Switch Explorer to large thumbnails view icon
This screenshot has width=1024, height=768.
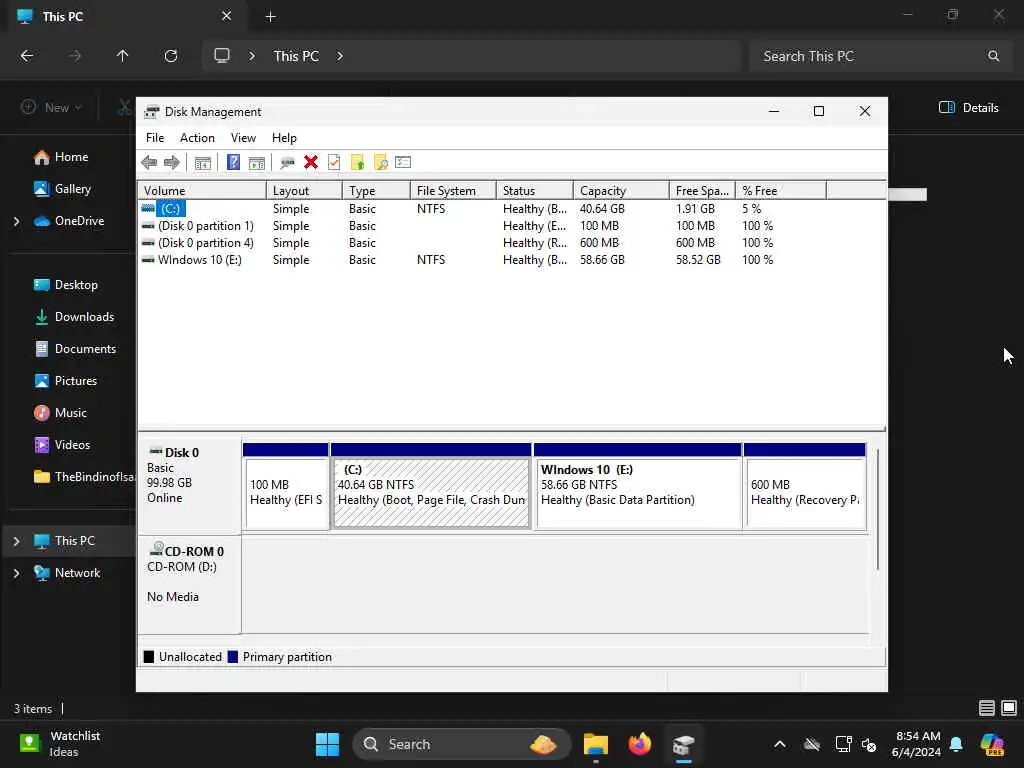1009,709
